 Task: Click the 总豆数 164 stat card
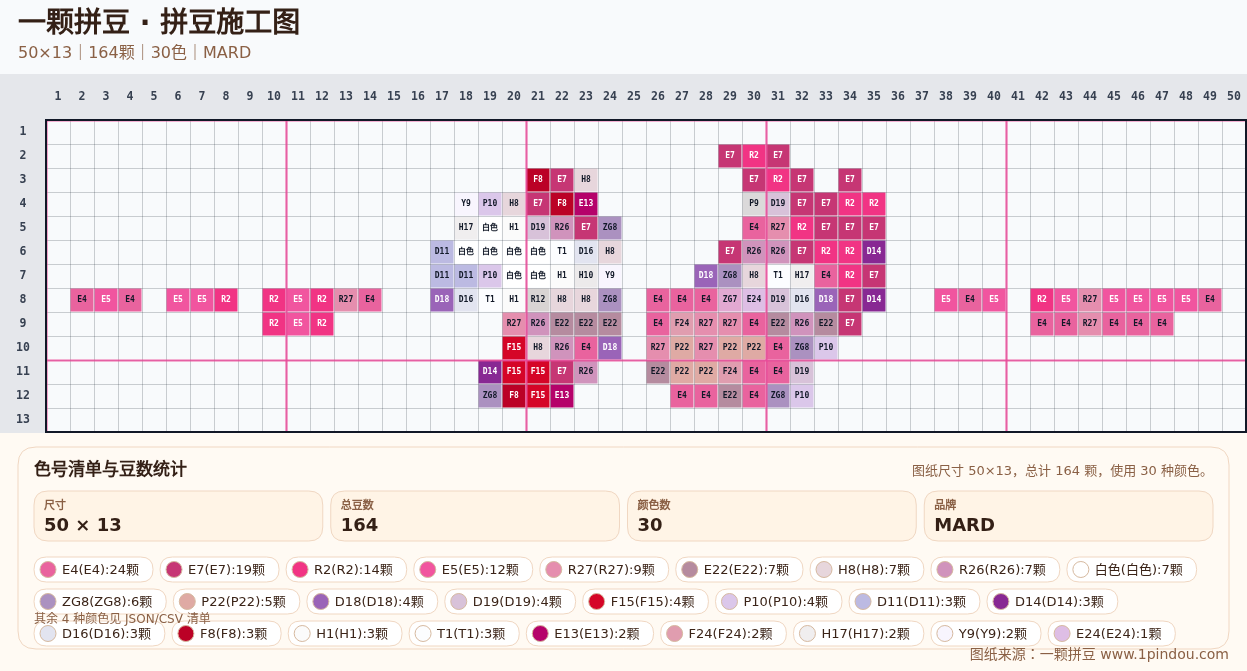[475, 516]
